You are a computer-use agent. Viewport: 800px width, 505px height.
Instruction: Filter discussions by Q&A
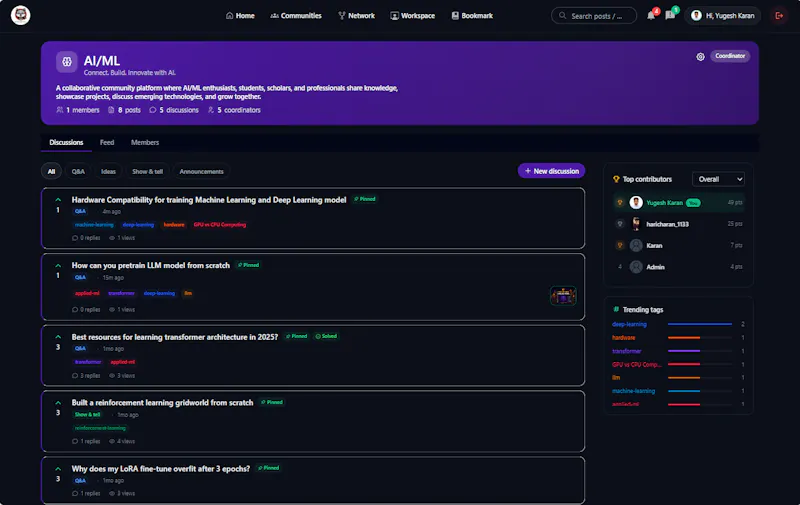[78, 171]
